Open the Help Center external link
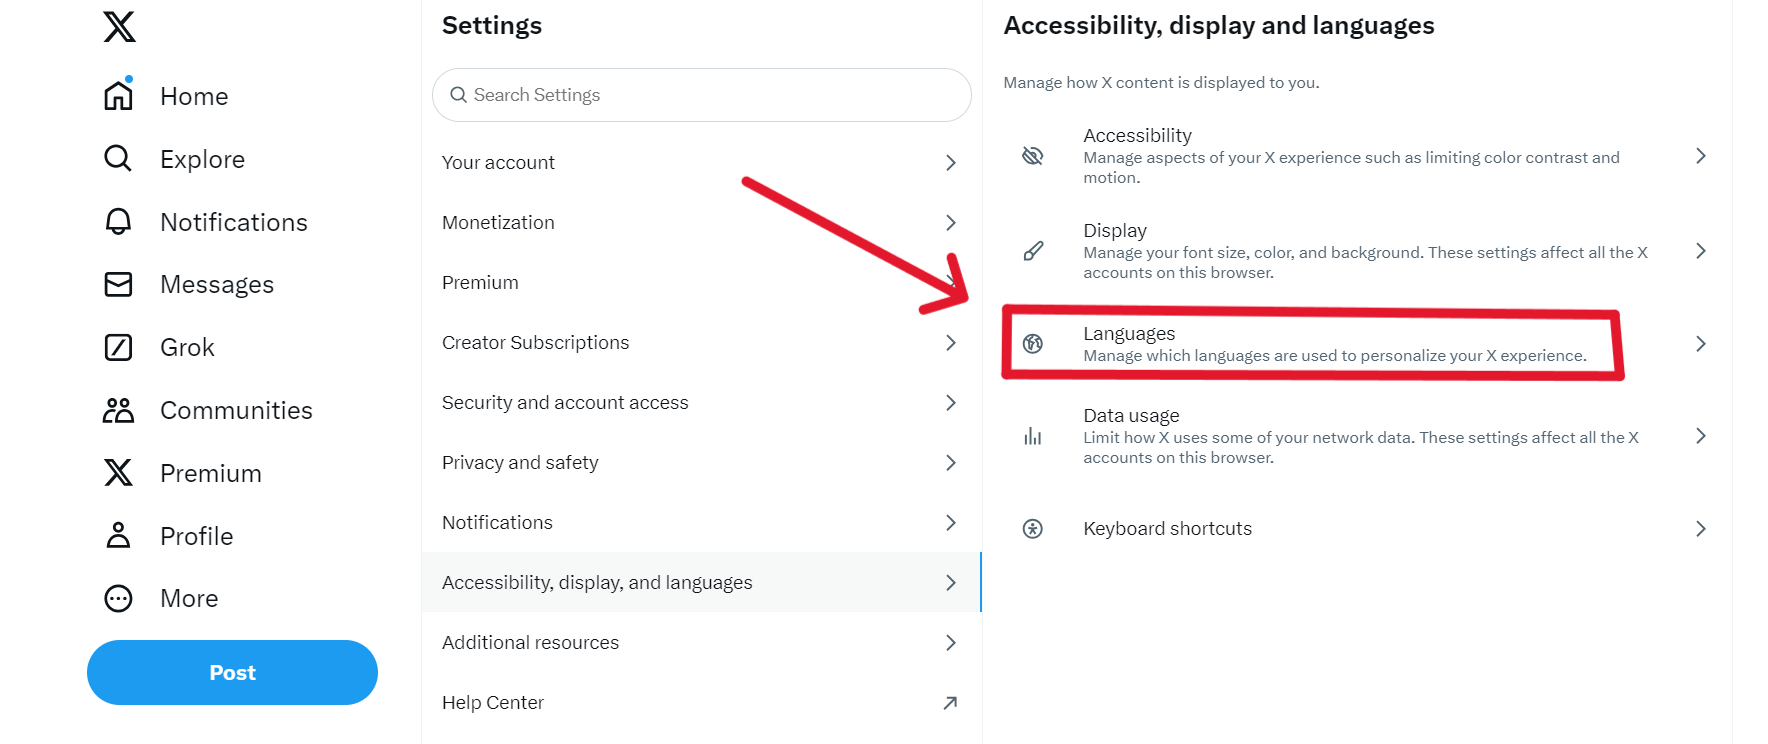Image resolution: width=1768 pixels, height=744 pixels. click(x=700, y=702)
